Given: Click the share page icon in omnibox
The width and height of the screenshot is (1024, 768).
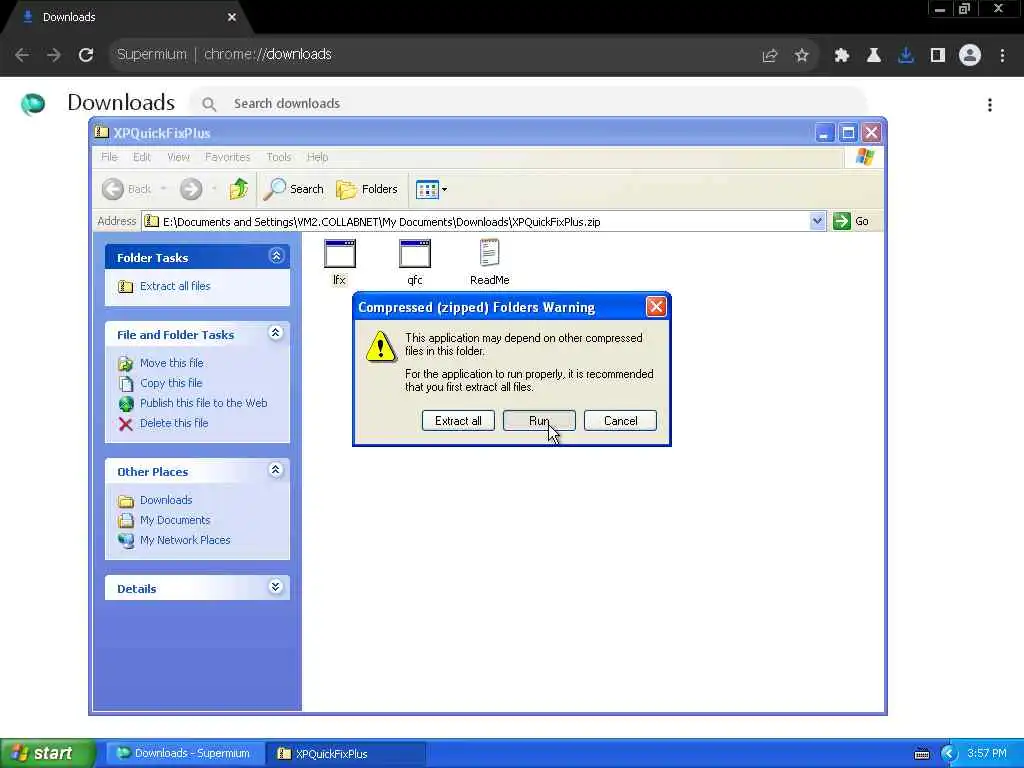Looking at the screenshot, I should pyautogui.click(x=770, y=56).
